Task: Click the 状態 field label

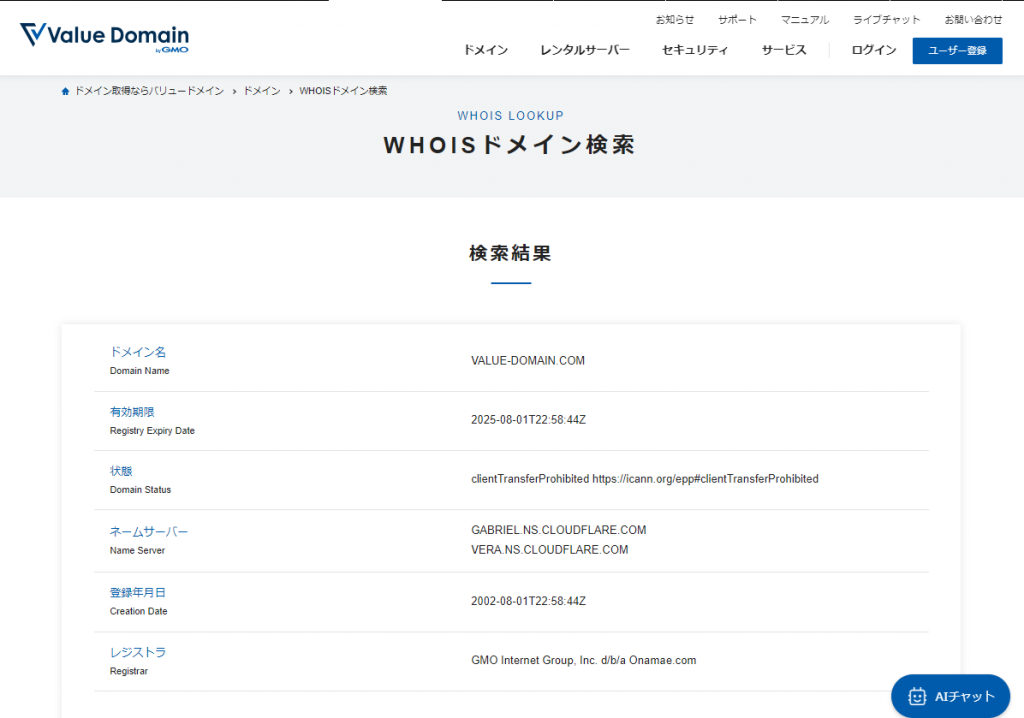Action: 121,471
